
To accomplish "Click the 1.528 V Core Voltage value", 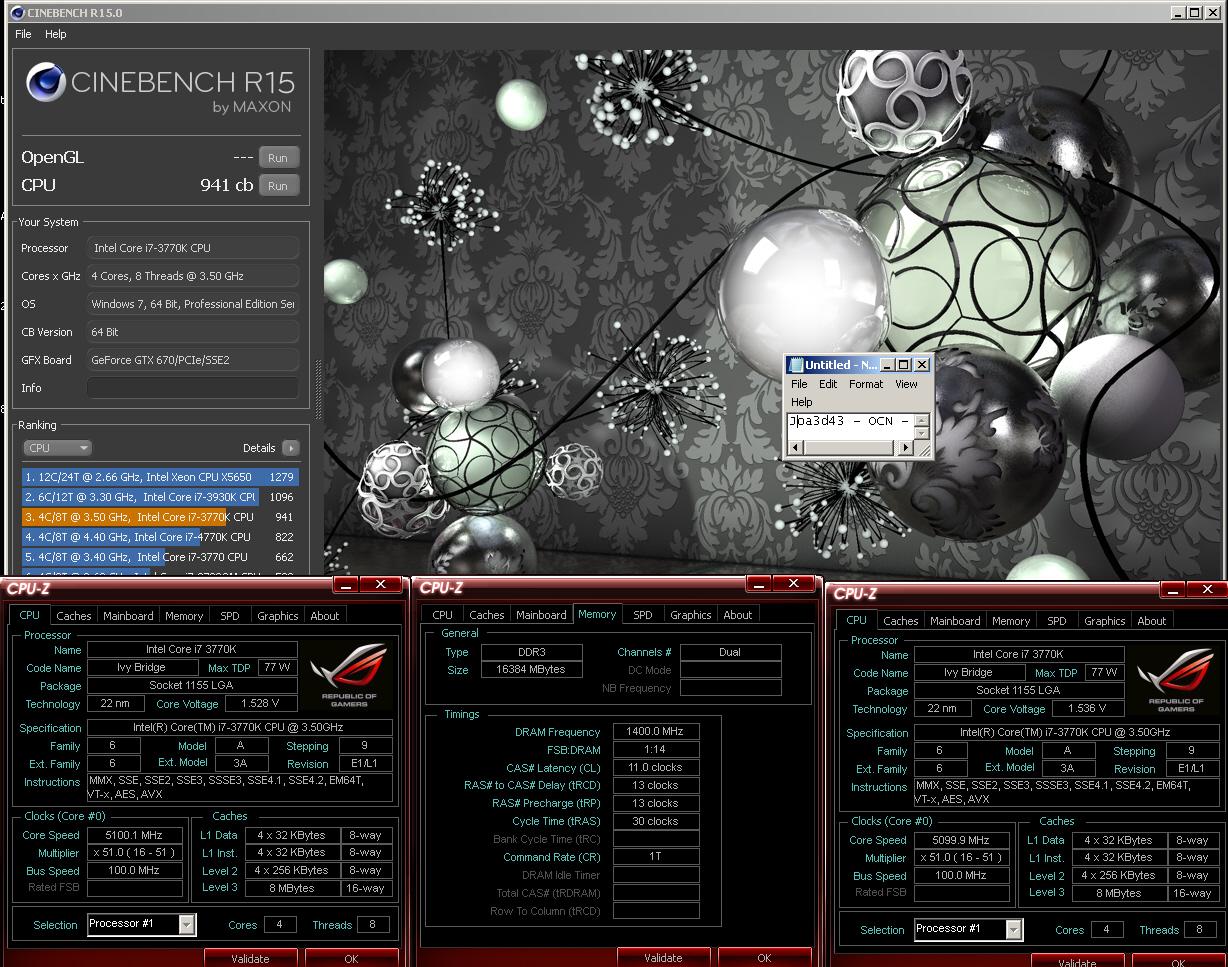I will pos(260,704).
